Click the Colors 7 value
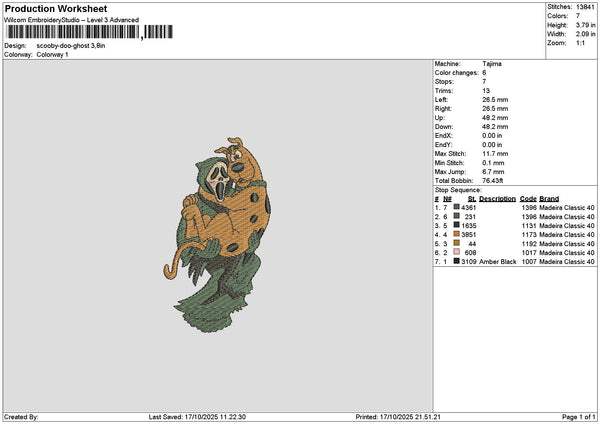 [577, 16]
